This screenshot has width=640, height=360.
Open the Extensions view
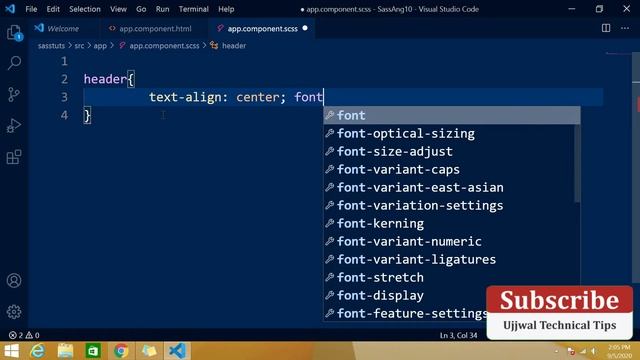[14, 157]
